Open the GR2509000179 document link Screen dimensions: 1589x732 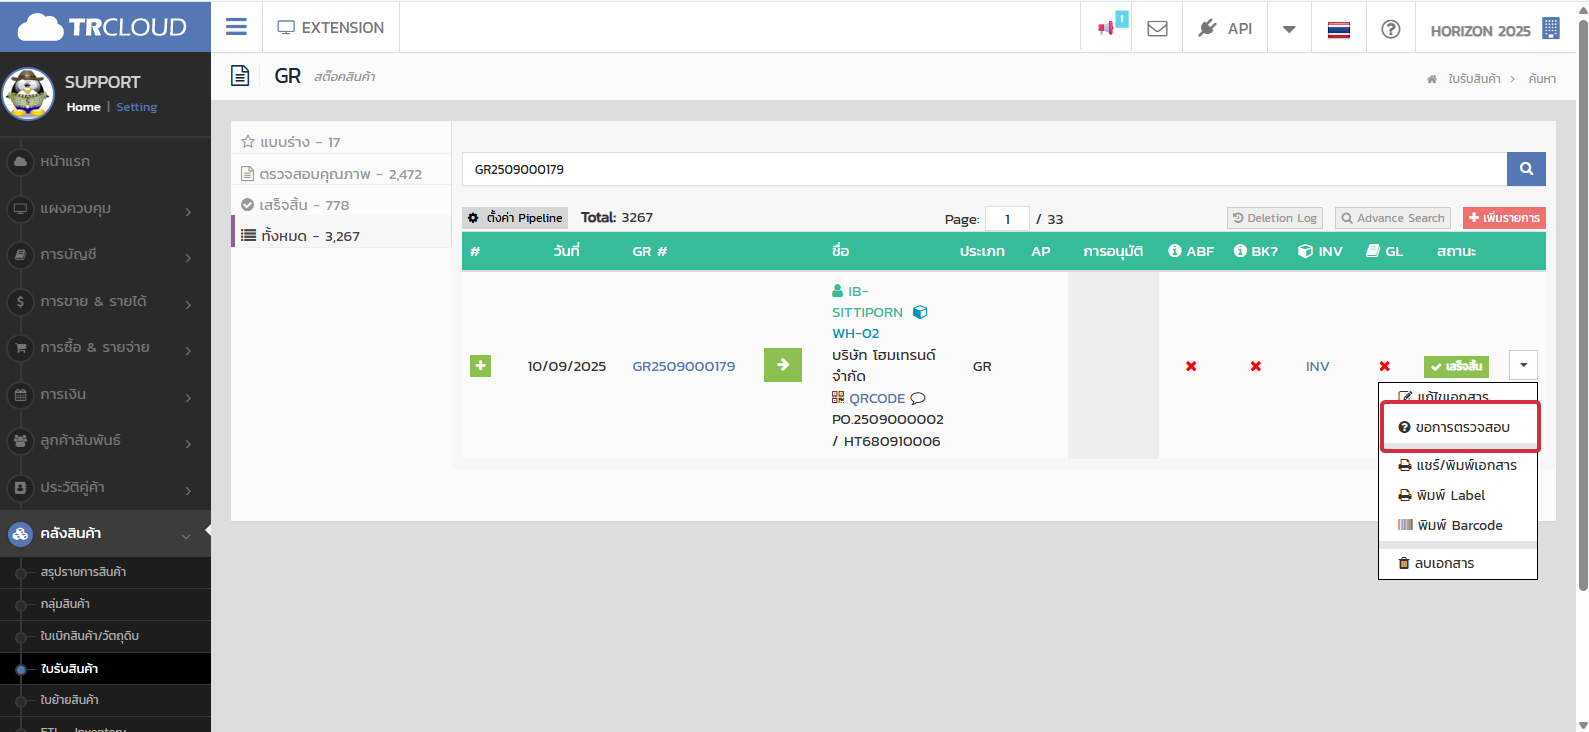pyautogui.click(x=683, y=366)
